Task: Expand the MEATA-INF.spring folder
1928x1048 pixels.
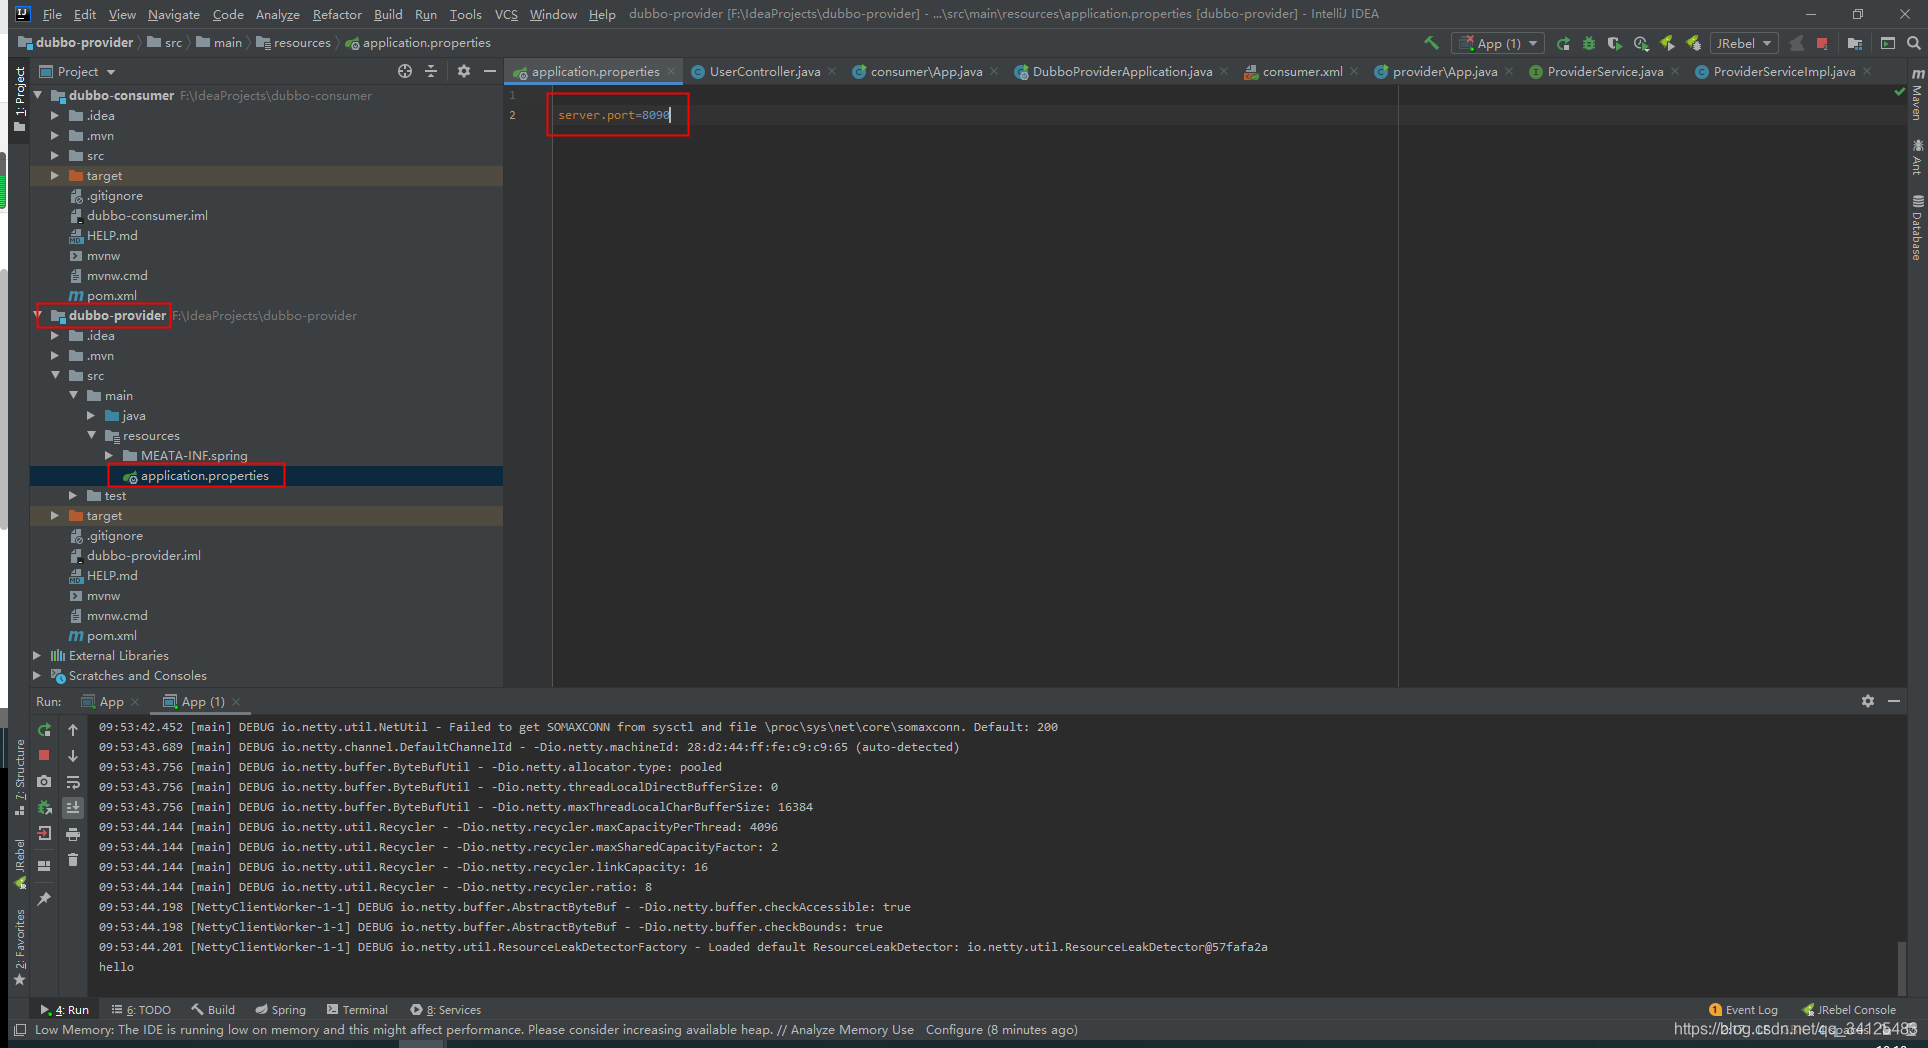Action: 109,455
